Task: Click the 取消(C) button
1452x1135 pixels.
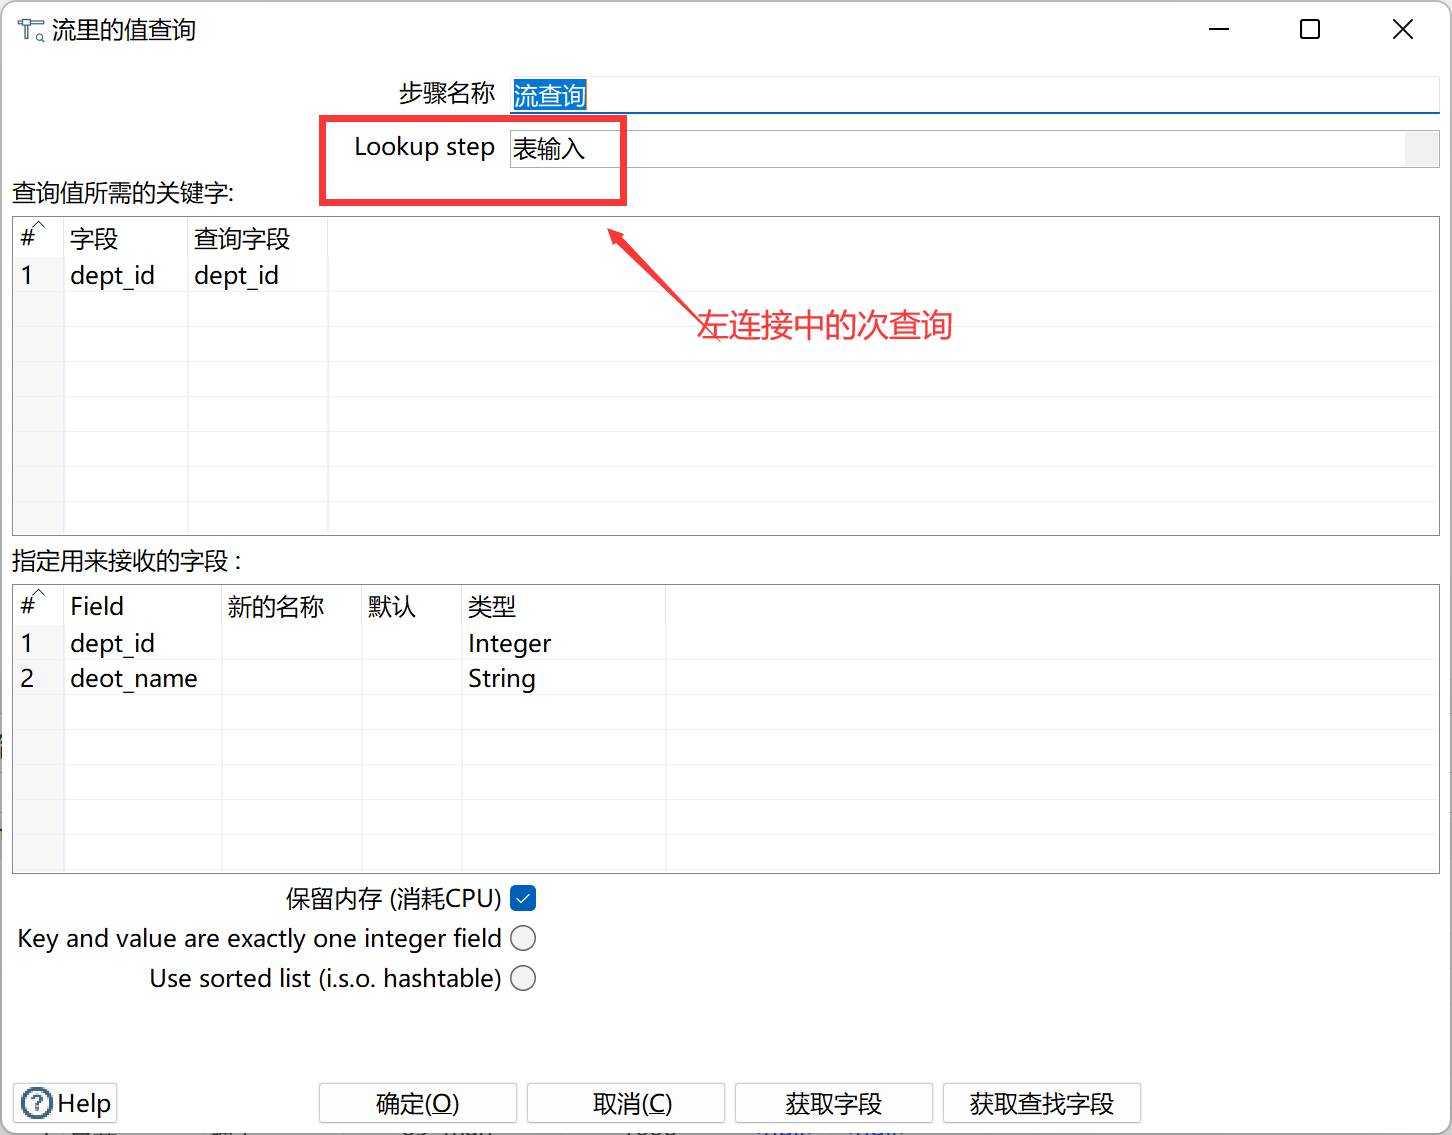Action: tap(626, 1103)
